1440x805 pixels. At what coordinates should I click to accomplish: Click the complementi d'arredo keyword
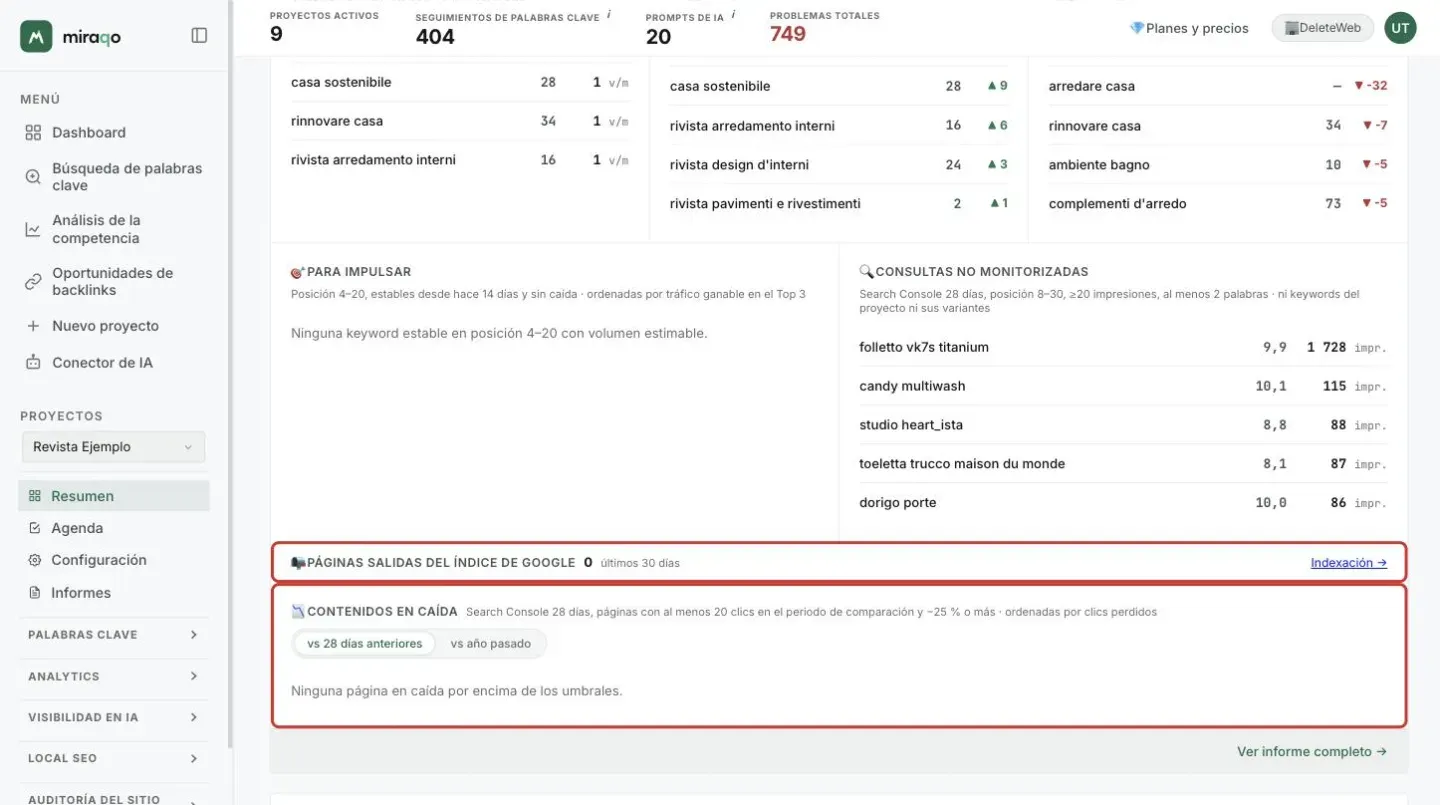pyautogui.click(x=1117, y=204)
